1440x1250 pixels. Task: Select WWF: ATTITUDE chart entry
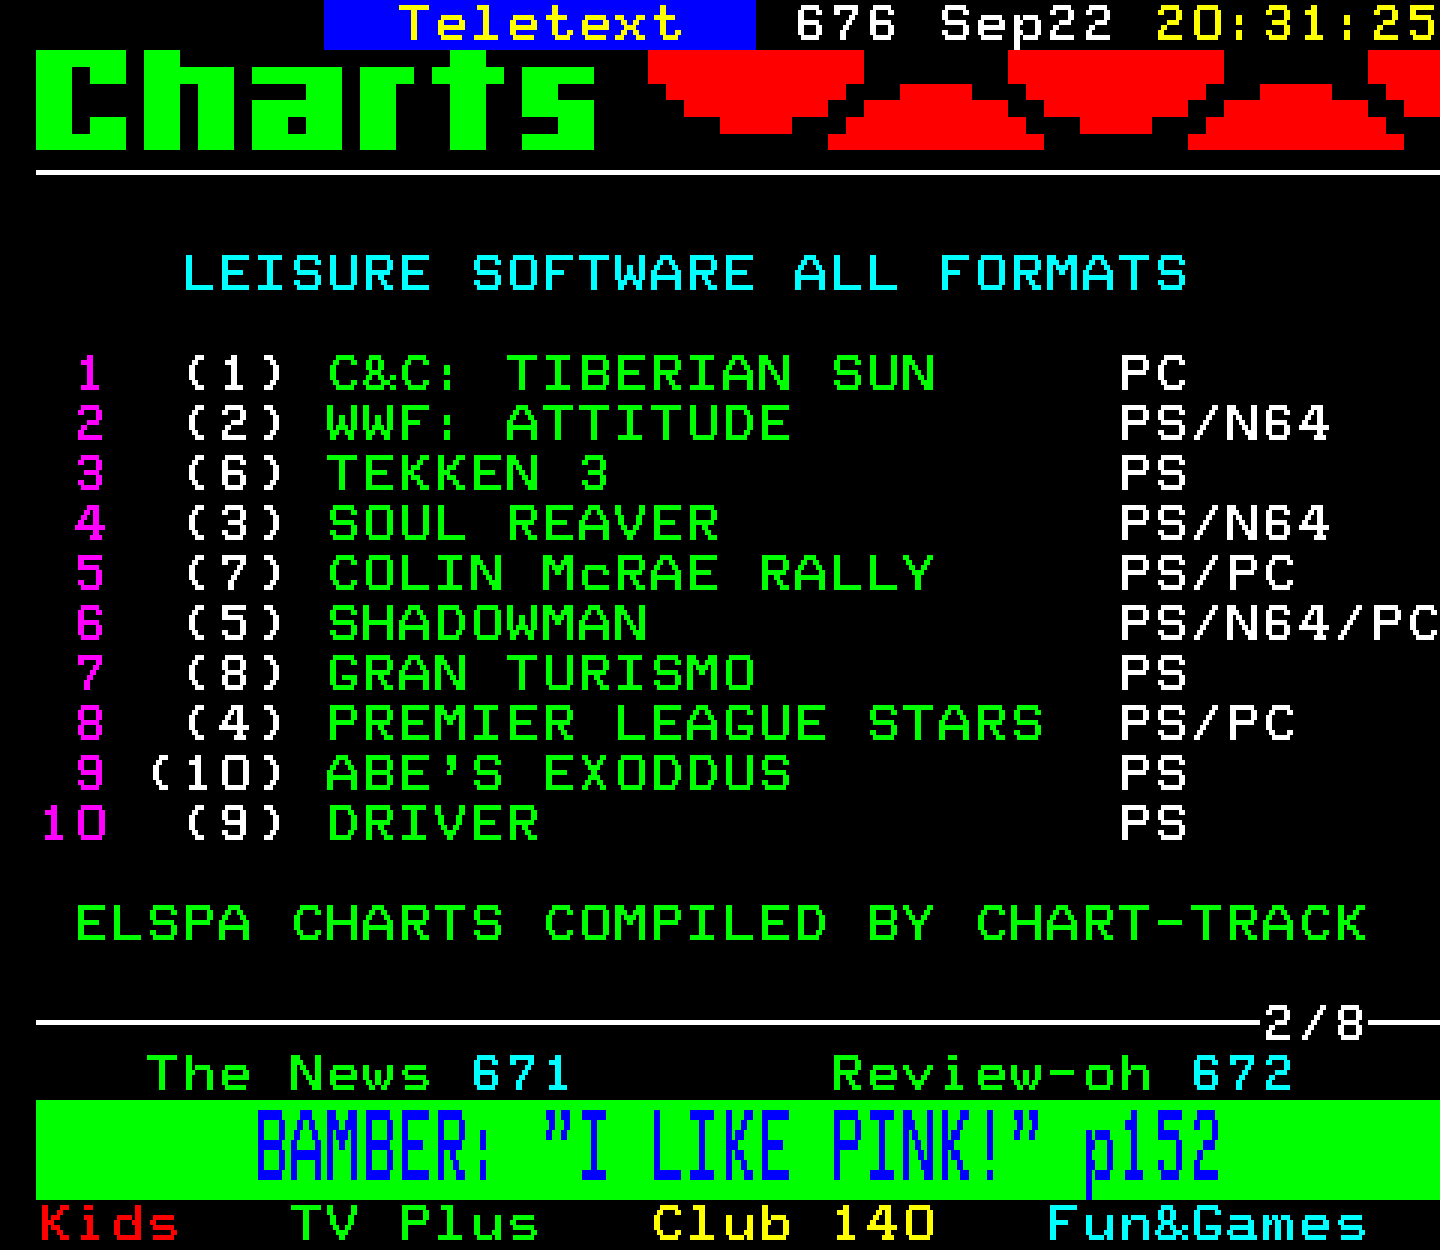(558, 423)
